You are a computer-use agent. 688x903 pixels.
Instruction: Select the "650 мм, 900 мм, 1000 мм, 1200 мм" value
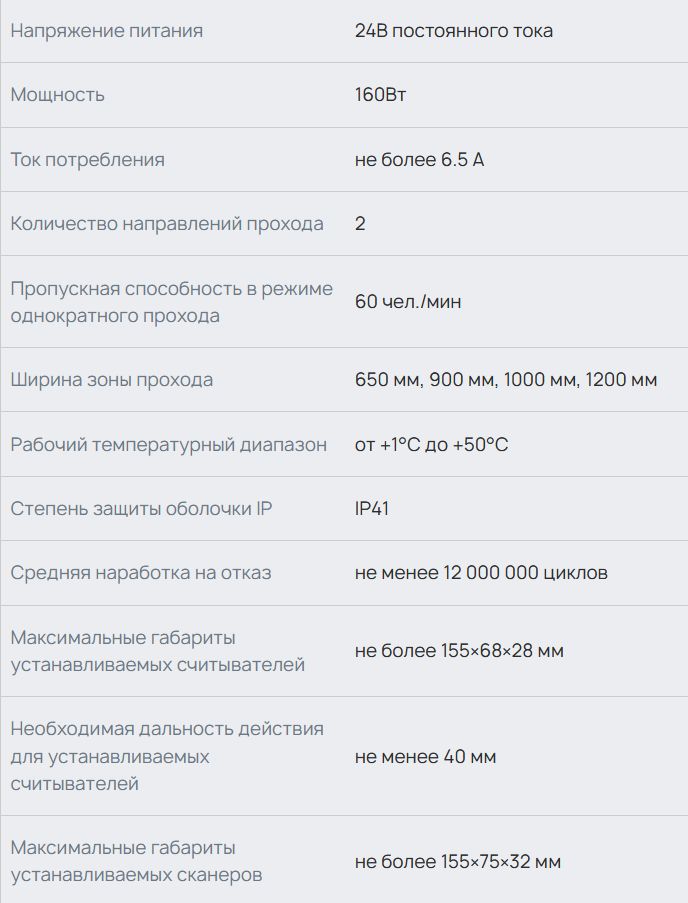[x=505, y=380]
